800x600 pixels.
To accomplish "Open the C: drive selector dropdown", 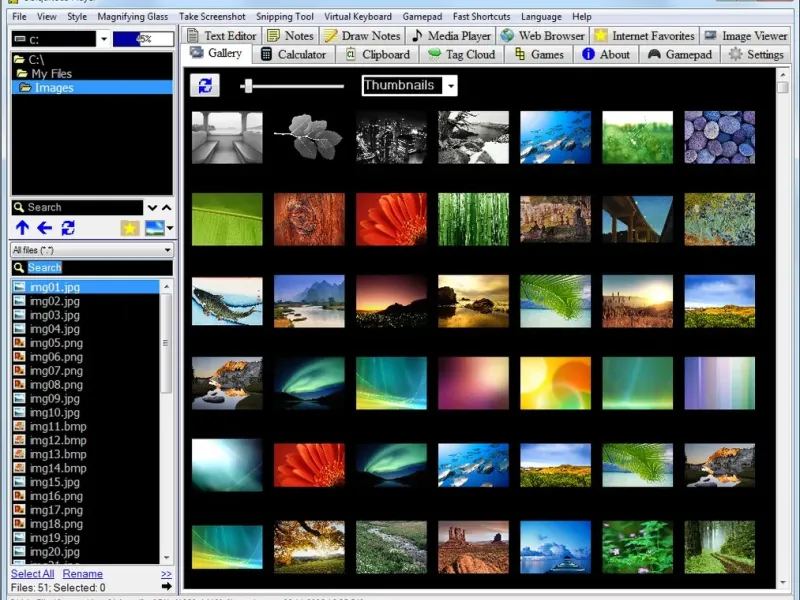I will tap(104, 40).
